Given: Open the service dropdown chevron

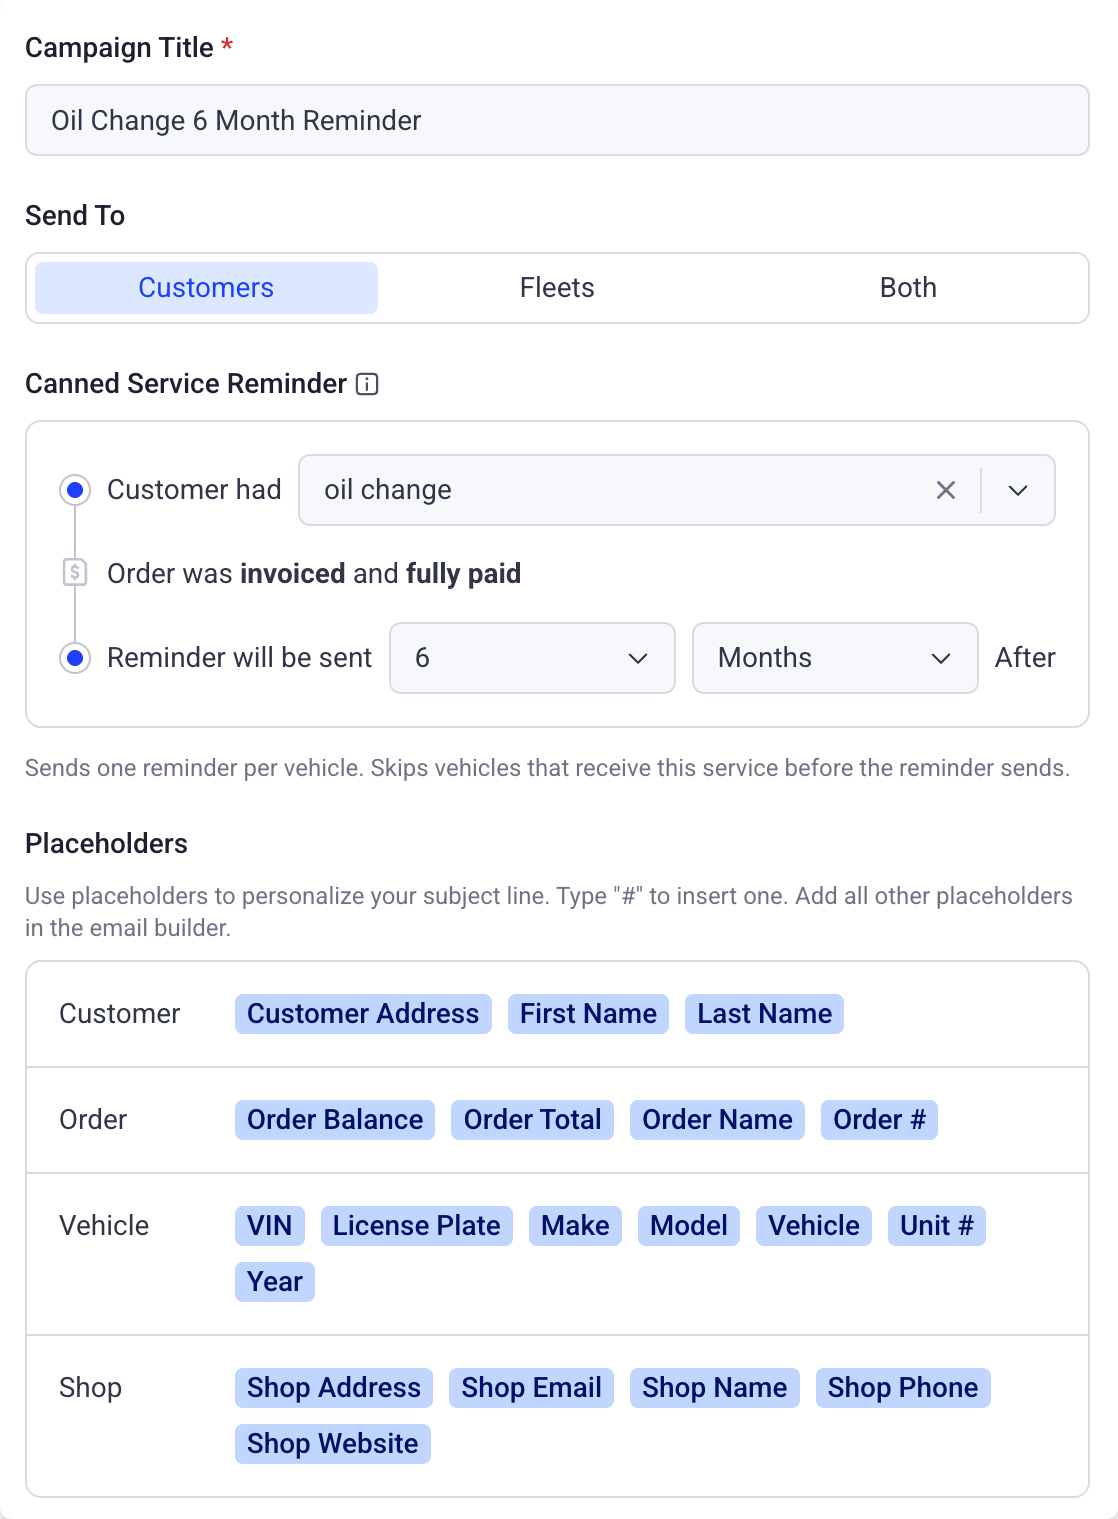Looking at the screenshot, I should point(1018,490).
